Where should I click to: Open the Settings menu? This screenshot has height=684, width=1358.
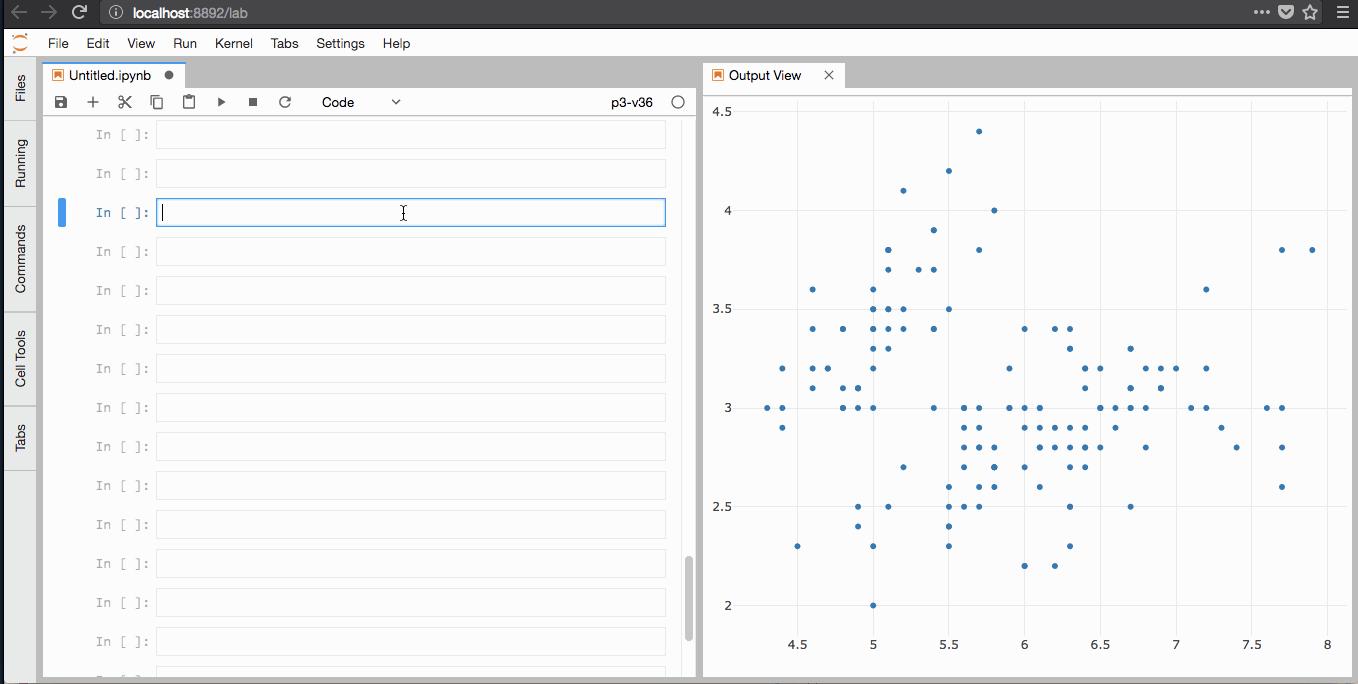click(340, 43)
